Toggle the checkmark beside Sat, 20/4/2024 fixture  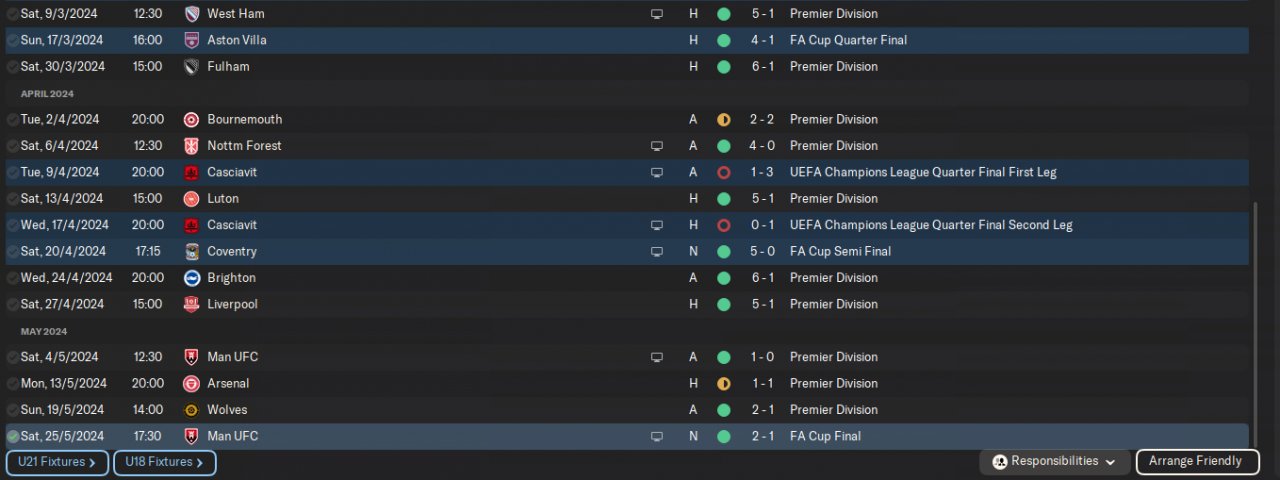(12, 252)
